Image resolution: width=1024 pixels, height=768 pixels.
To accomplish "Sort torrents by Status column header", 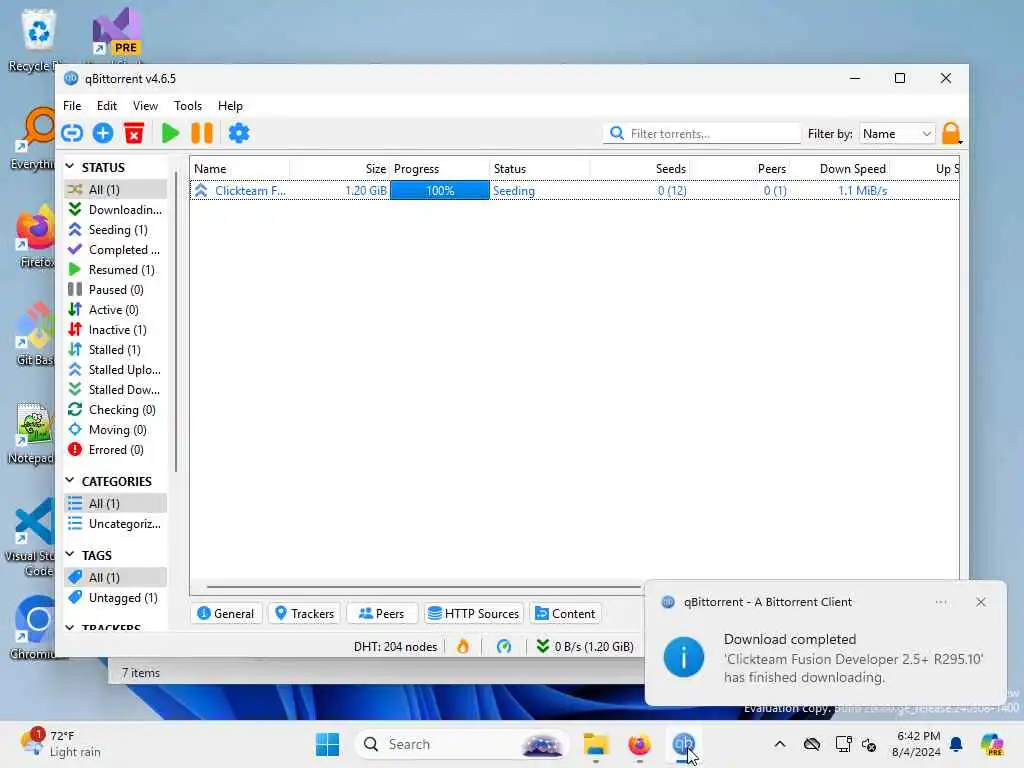I will pos(539,168).
